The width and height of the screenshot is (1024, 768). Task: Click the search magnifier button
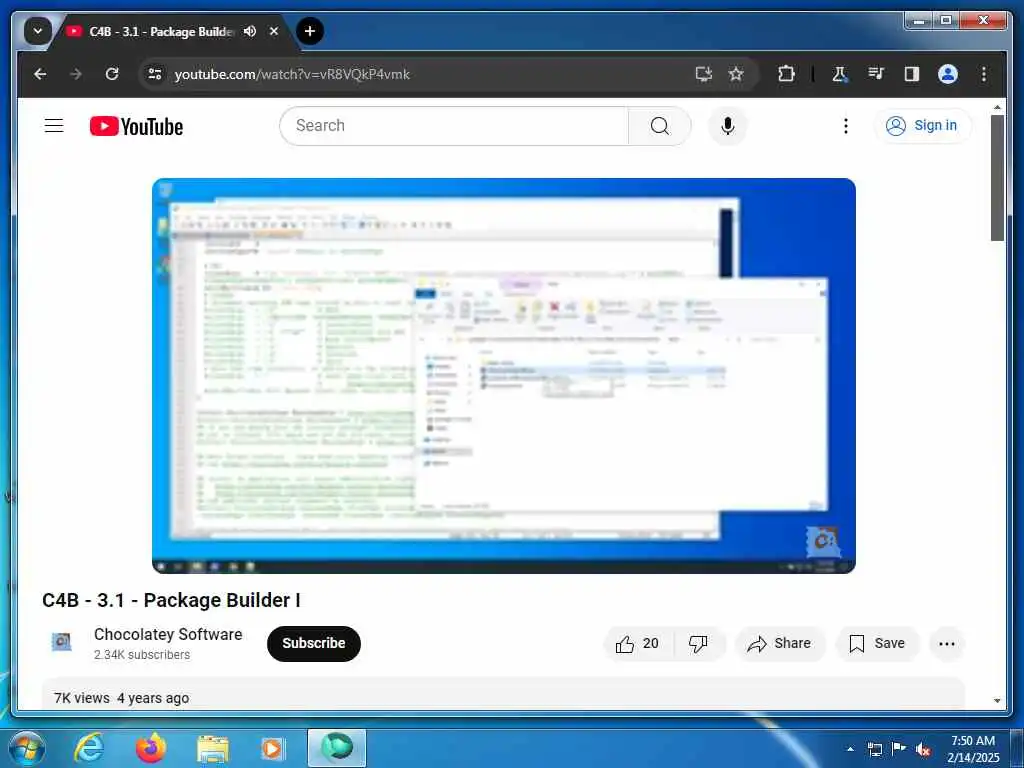click(660, 125)
